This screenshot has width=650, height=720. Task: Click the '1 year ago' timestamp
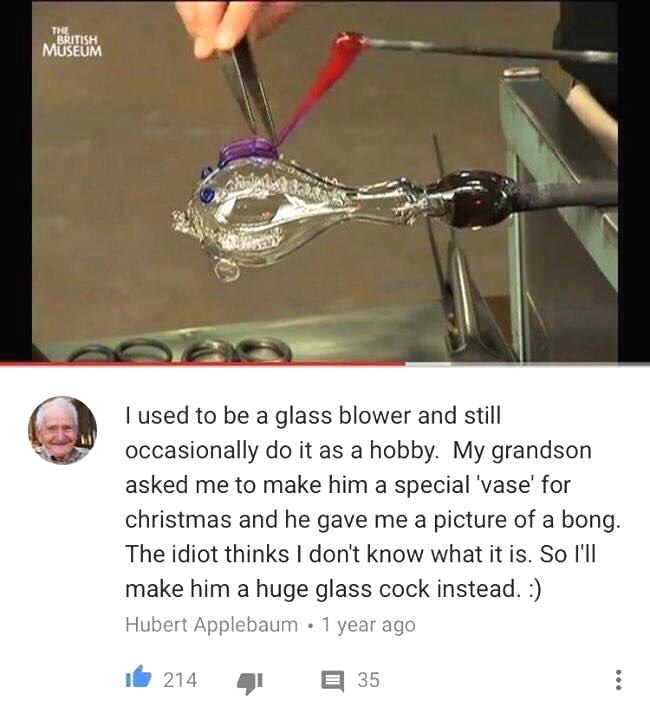[x=368, y=624]
